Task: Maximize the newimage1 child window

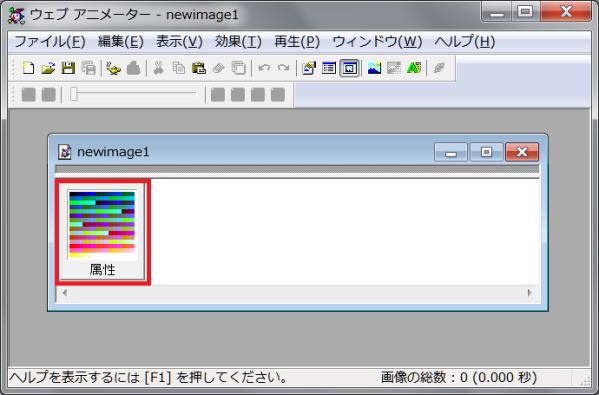Action: (x=486, y=152)
